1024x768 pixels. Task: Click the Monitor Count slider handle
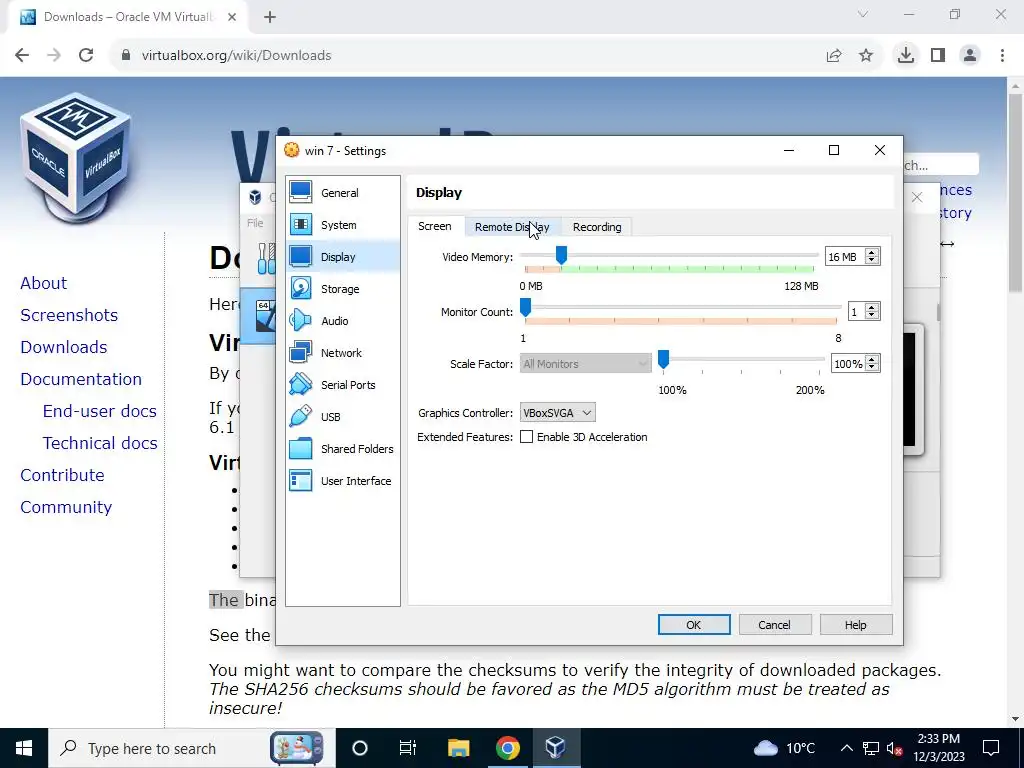tap(525, 308)
